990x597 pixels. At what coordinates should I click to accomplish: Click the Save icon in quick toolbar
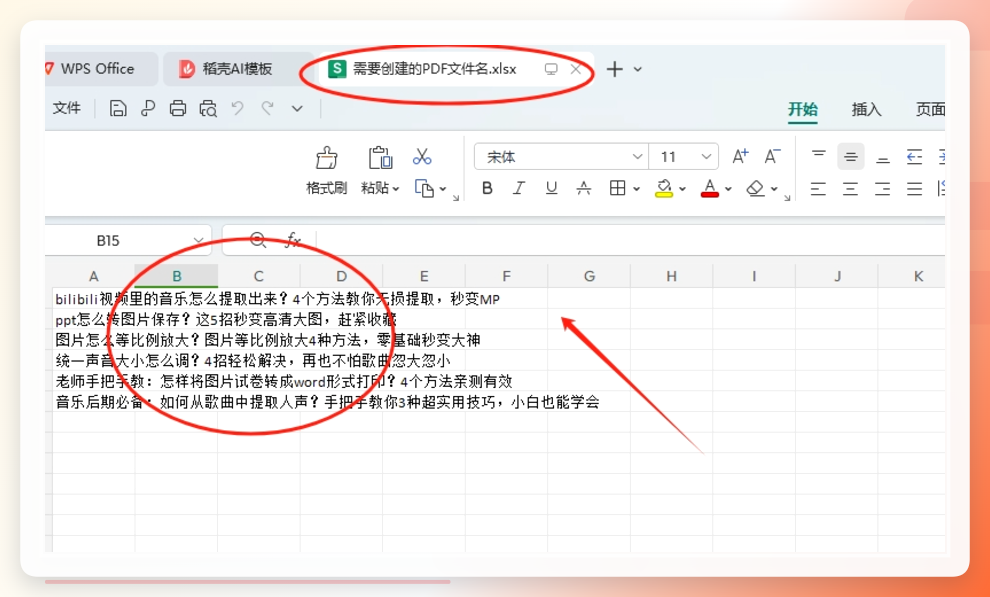[117, 109]
